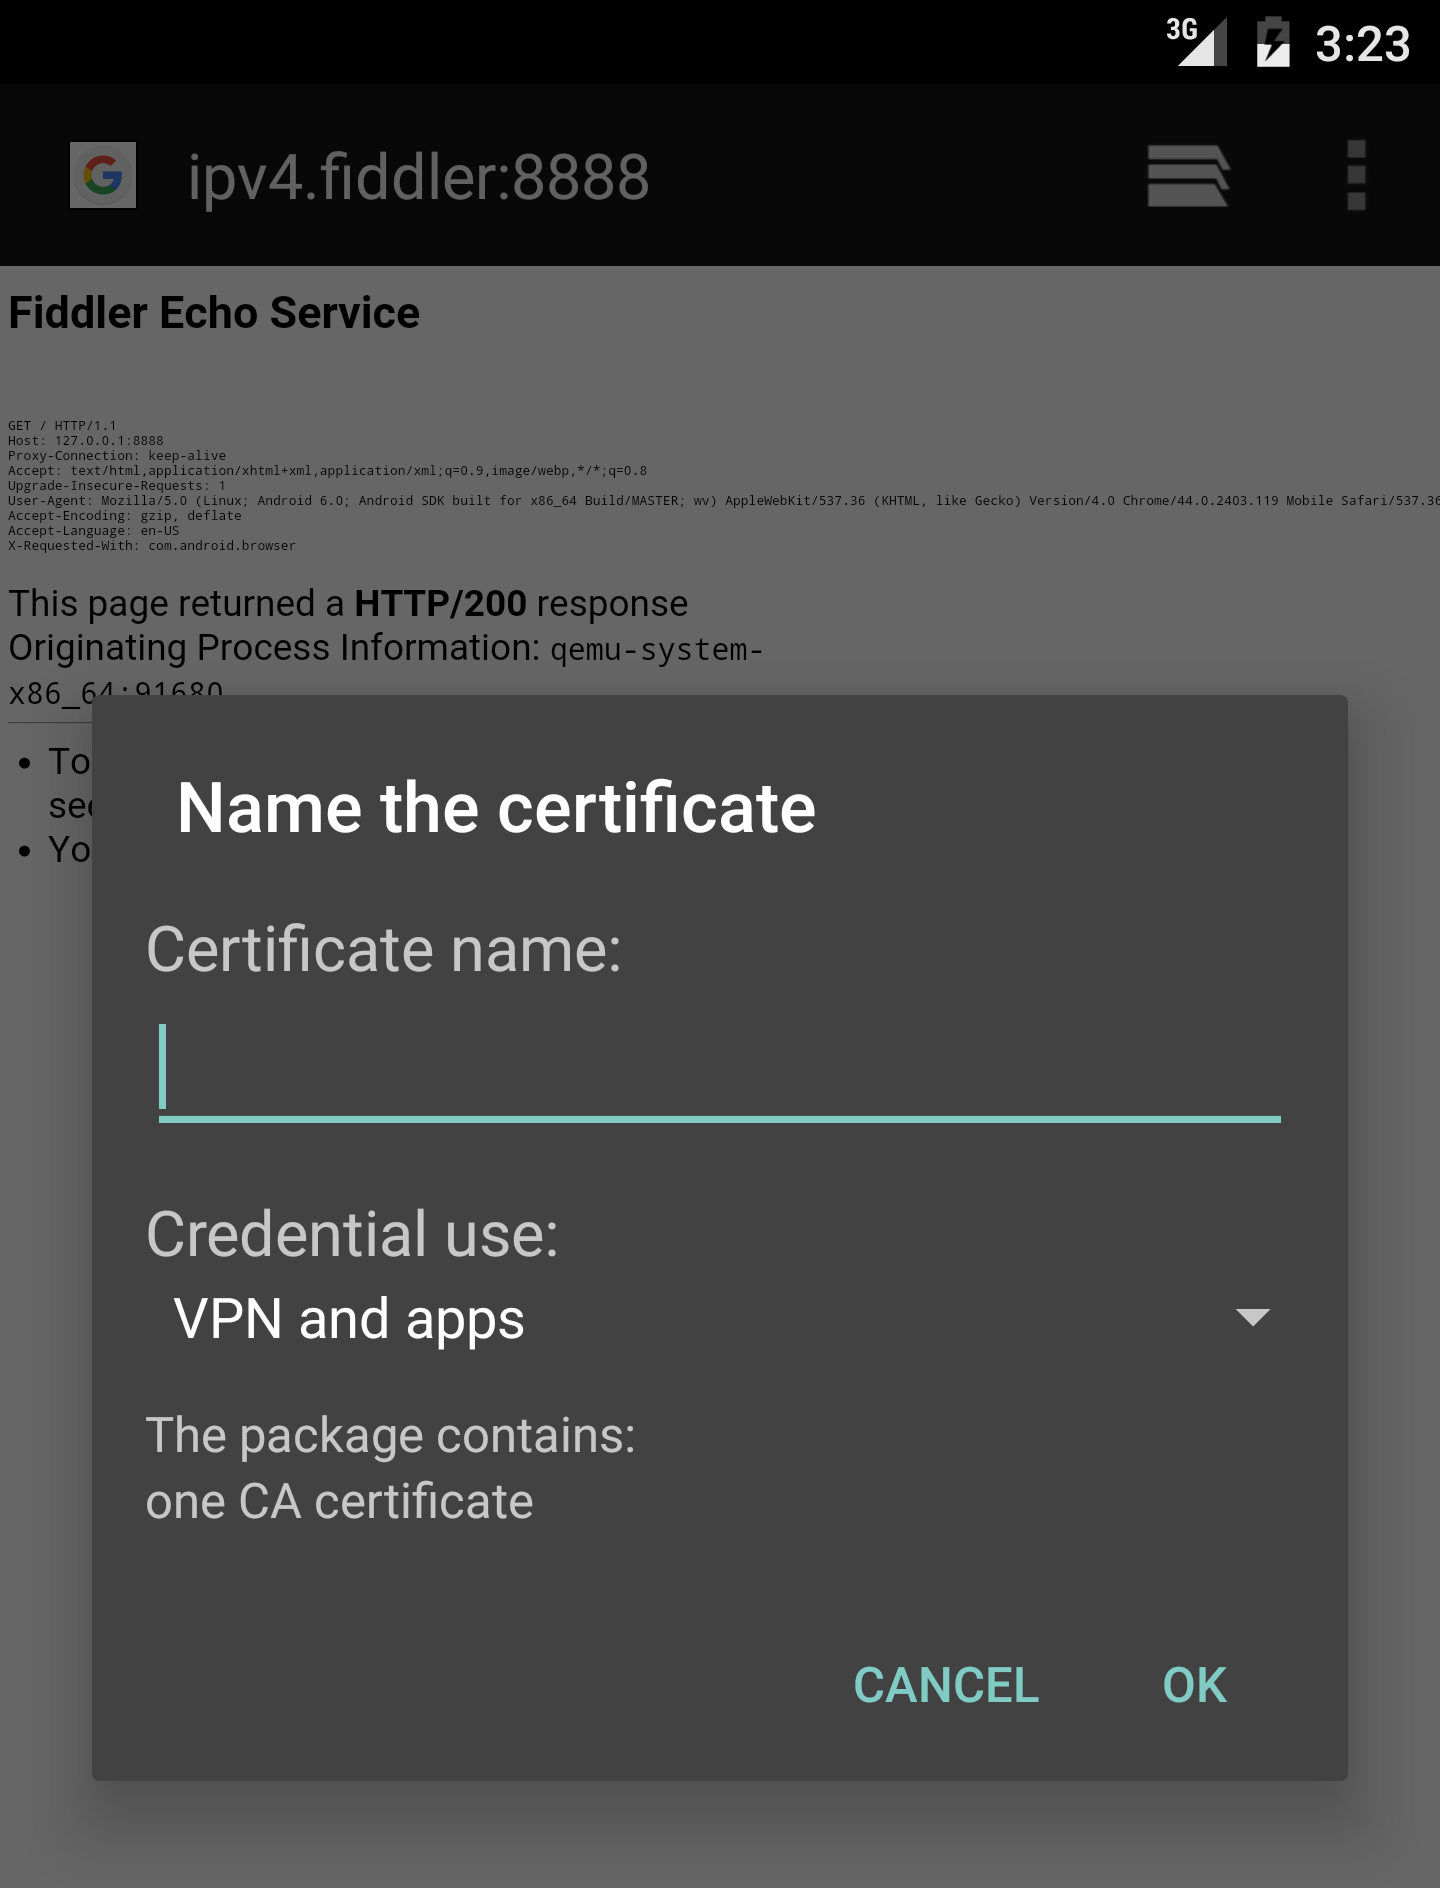Tap the 'Host: 127.0.0.1:8888' header line
The width and height of the screenshot is (1440, 1888).
pyautogui.click(x=85, y=441)
